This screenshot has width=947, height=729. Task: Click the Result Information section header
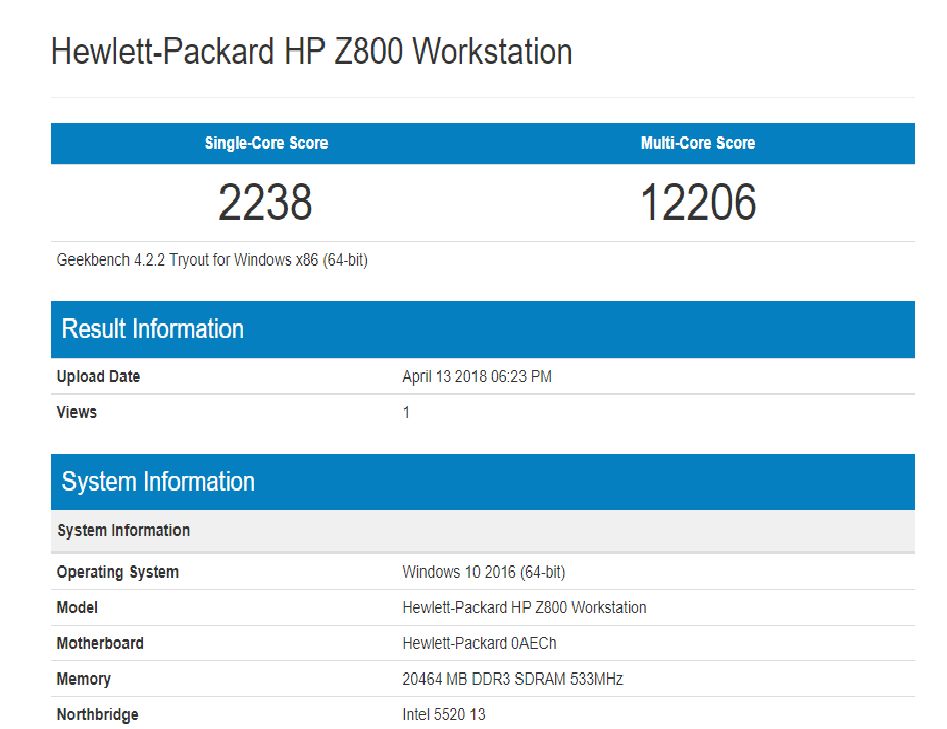click(x=153, y=329)
